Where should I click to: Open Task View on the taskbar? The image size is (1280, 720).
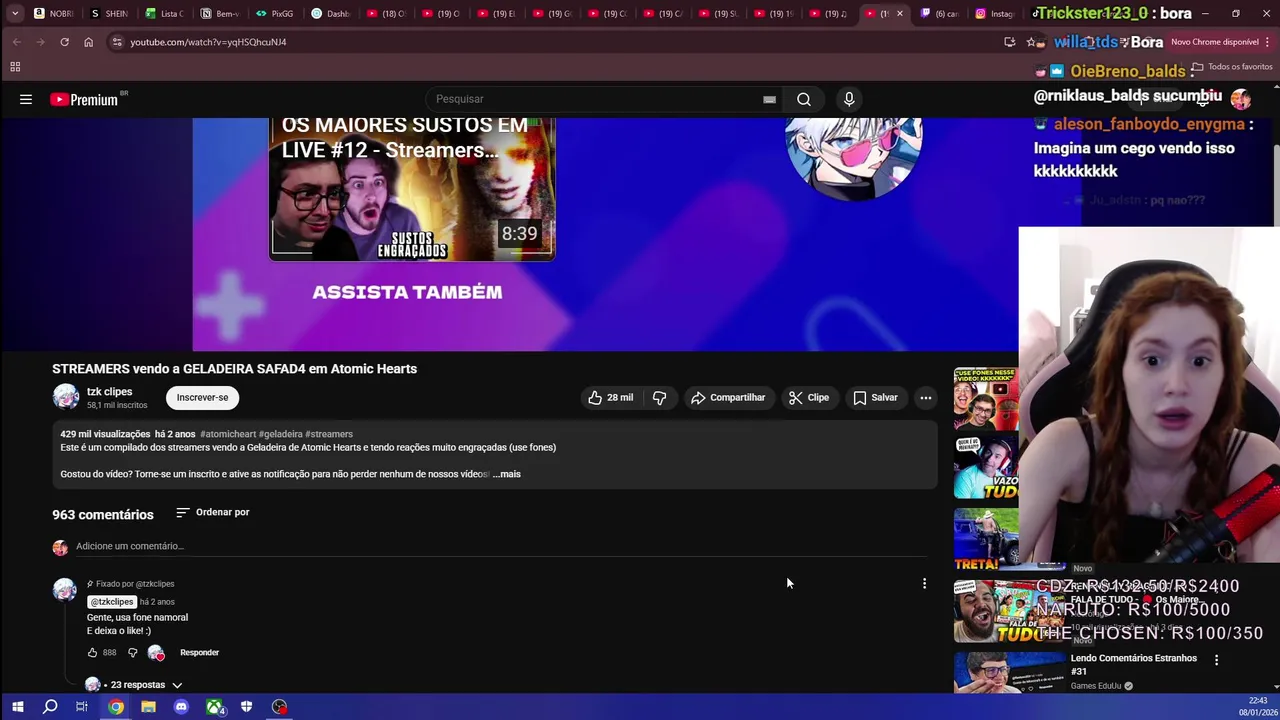[82, 707]
